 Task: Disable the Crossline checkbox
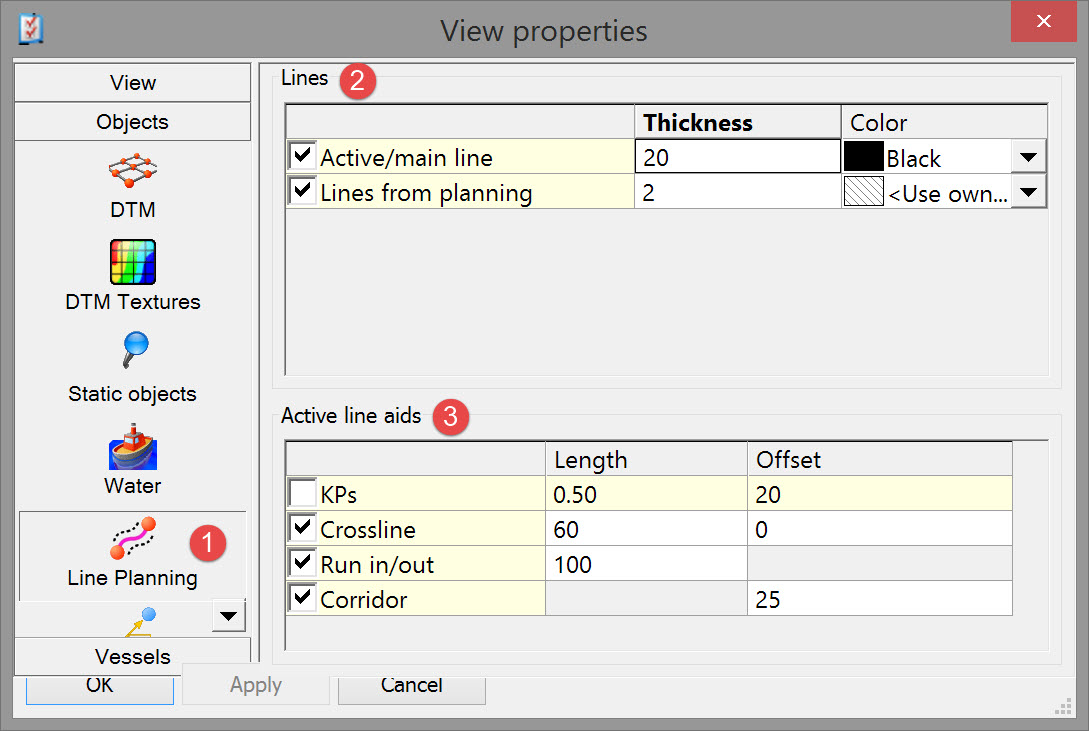point(301,529)
